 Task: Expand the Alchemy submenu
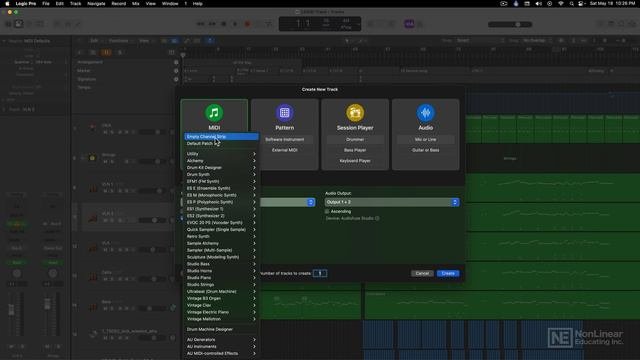coord(221,161)
